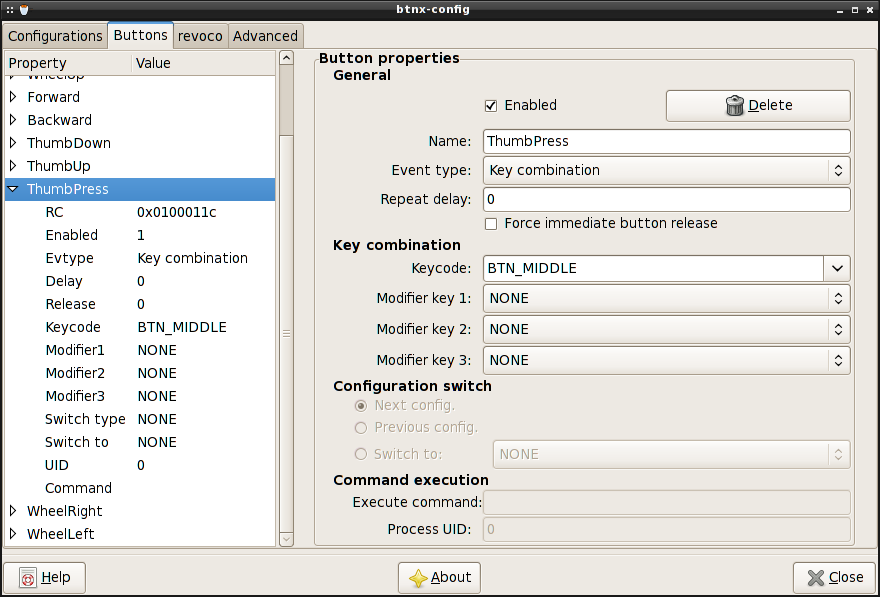The width and height of the screenshot is (880, 597).
Task: Open the Modifier key 1 dropdown
Action: click(667, 298)
